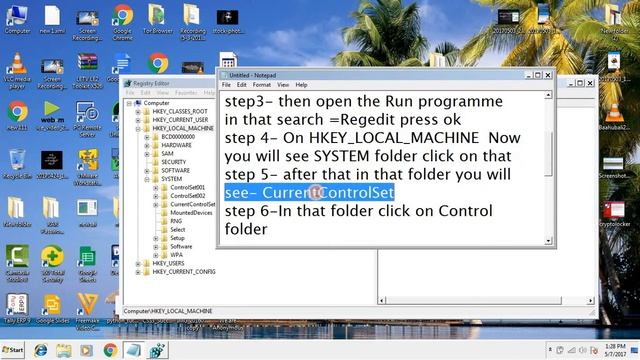This screenshot has width=640, height=360.
Task: Expand the WPA key
Action: [156, 255]
